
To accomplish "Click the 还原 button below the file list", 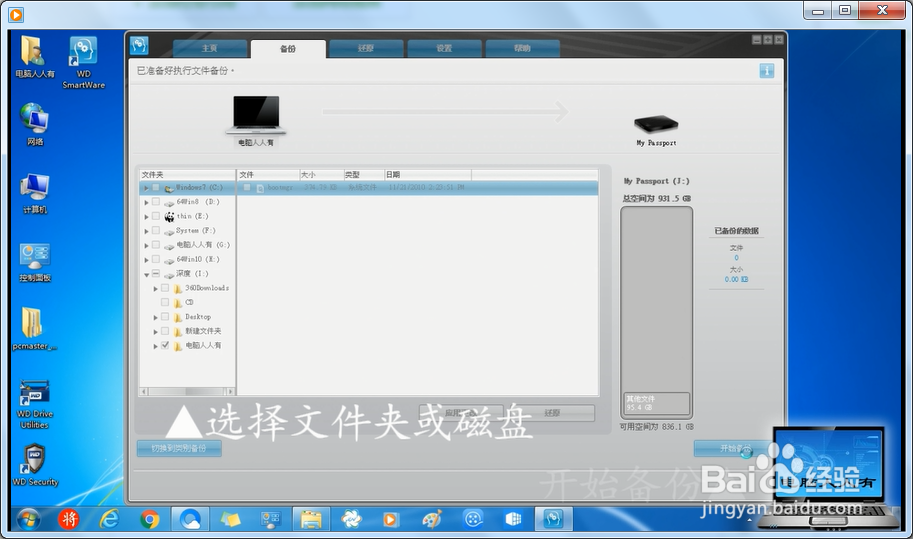I will pyautogui.click(x=551, y=413).
